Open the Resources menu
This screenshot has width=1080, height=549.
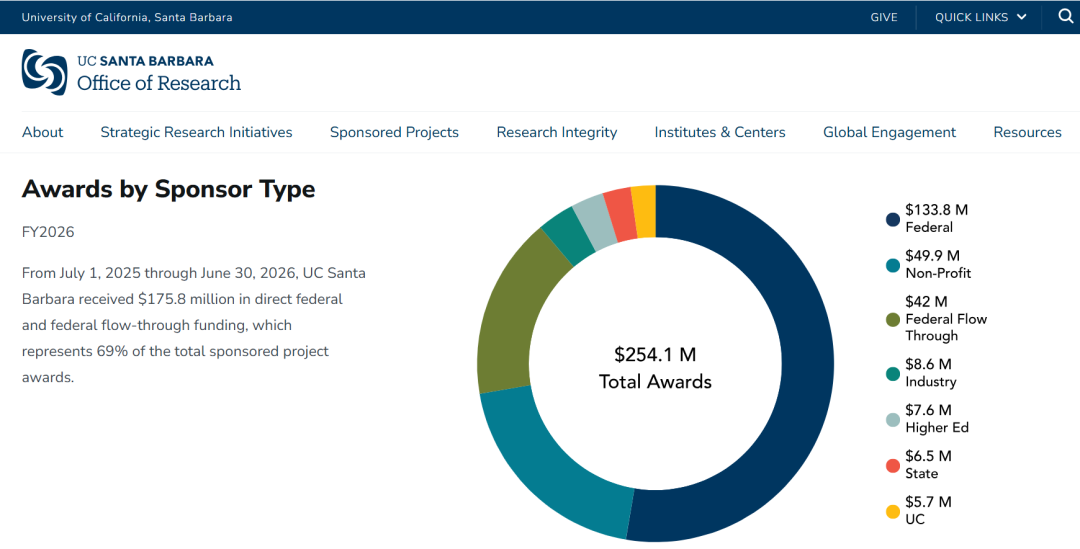pos(1027,132)
